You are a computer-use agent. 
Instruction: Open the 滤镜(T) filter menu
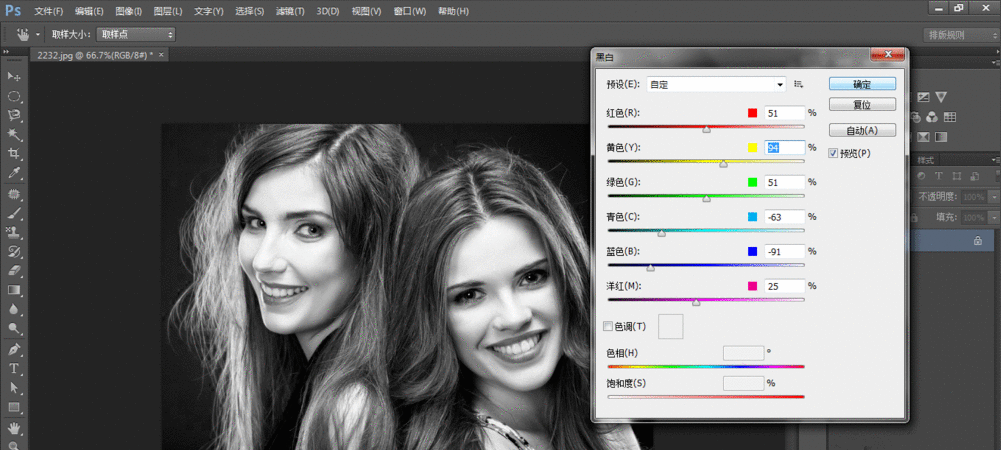click(290, 11)
